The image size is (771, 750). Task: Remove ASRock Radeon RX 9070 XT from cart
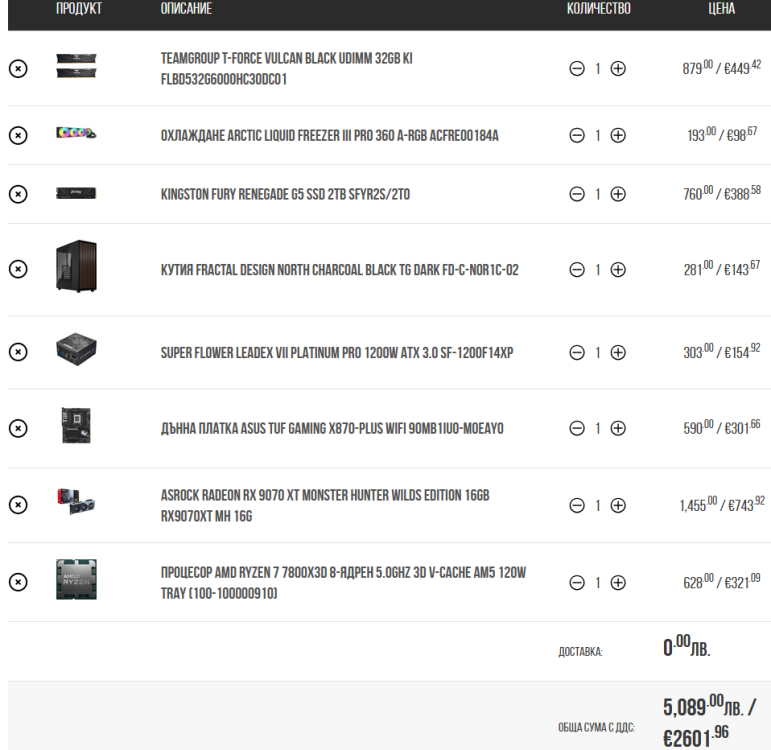(18, 505)
